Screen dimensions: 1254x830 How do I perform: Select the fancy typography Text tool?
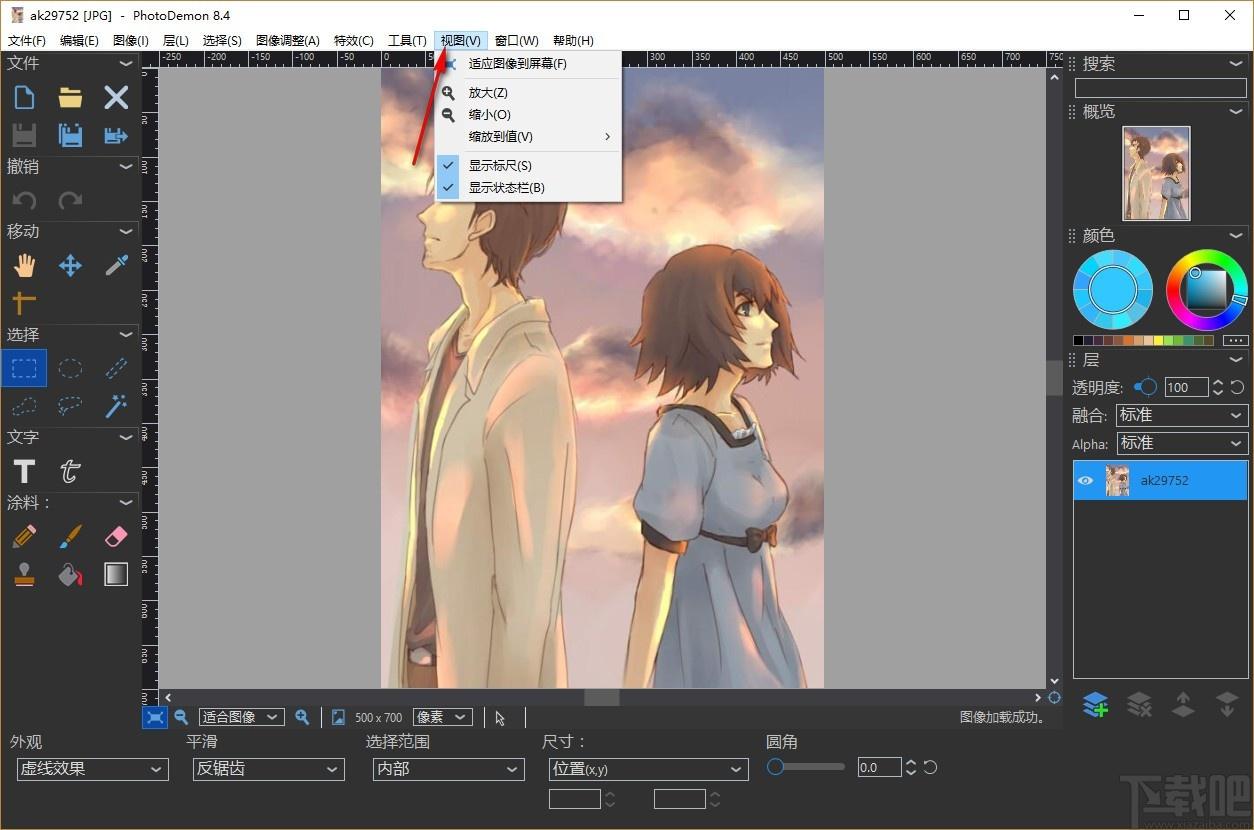(70, 471)
